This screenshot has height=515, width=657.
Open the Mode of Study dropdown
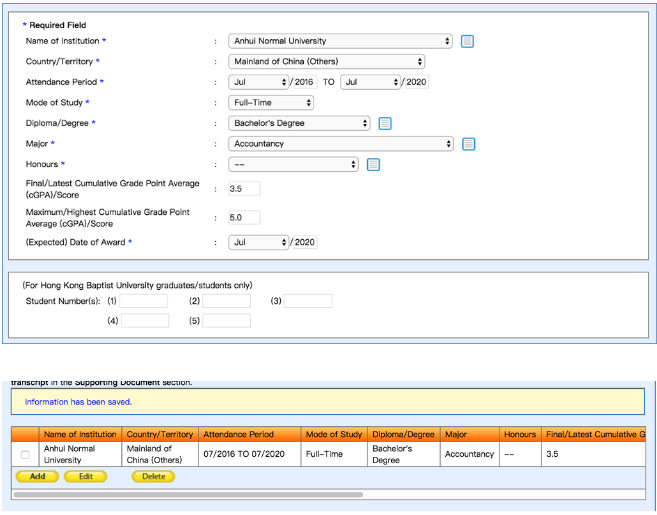[271, 103]
